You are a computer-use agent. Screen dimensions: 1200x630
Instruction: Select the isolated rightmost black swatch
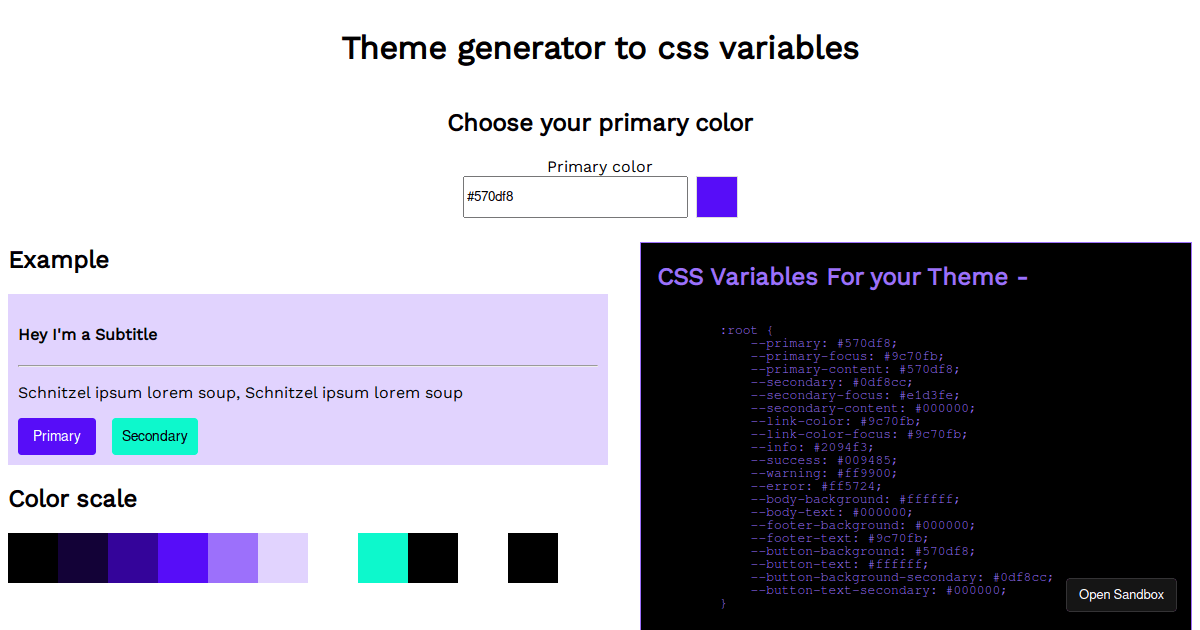tap(533, 558)
